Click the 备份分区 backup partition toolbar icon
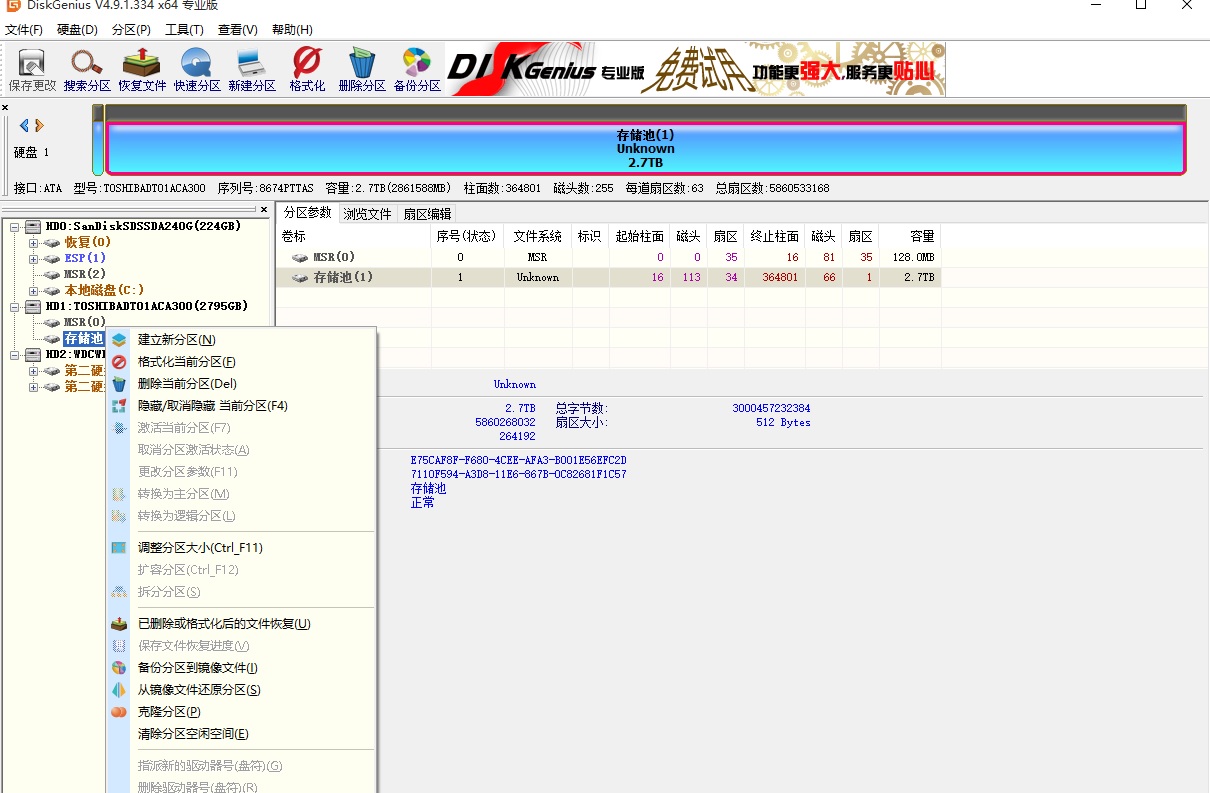This screenshot has height=793, width=1210. tap(417, 63)
